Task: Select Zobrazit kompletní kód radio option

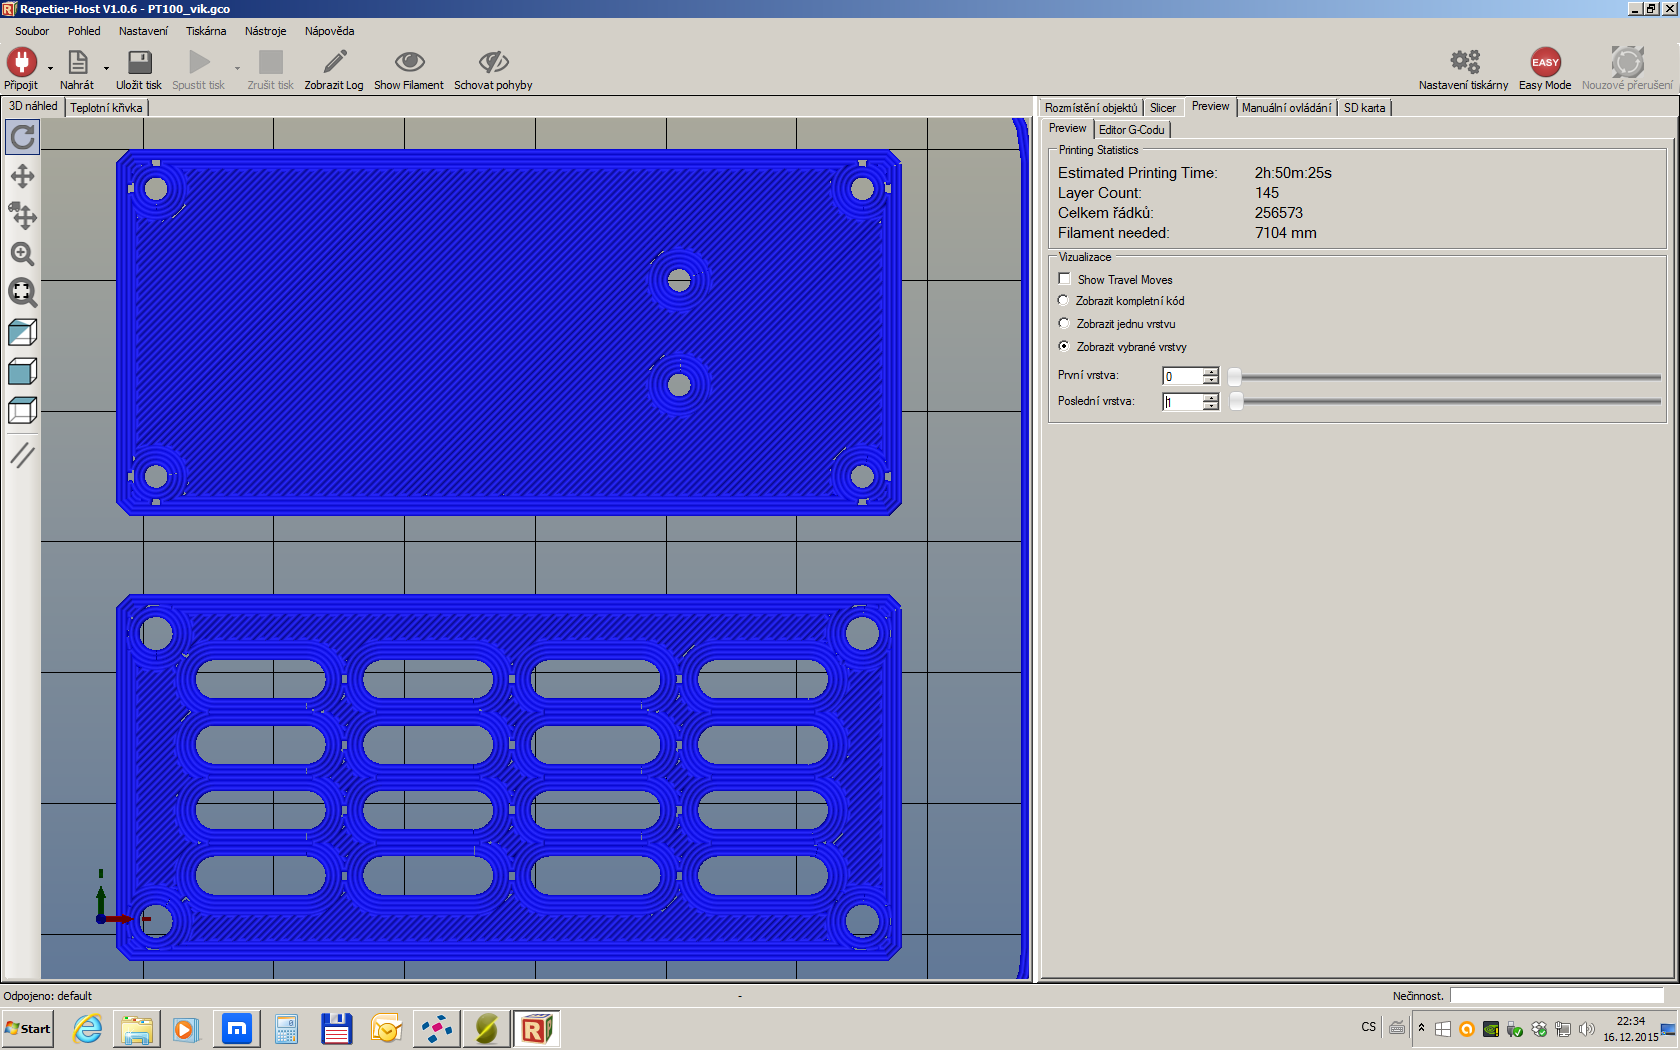Action: [1064, 300]
